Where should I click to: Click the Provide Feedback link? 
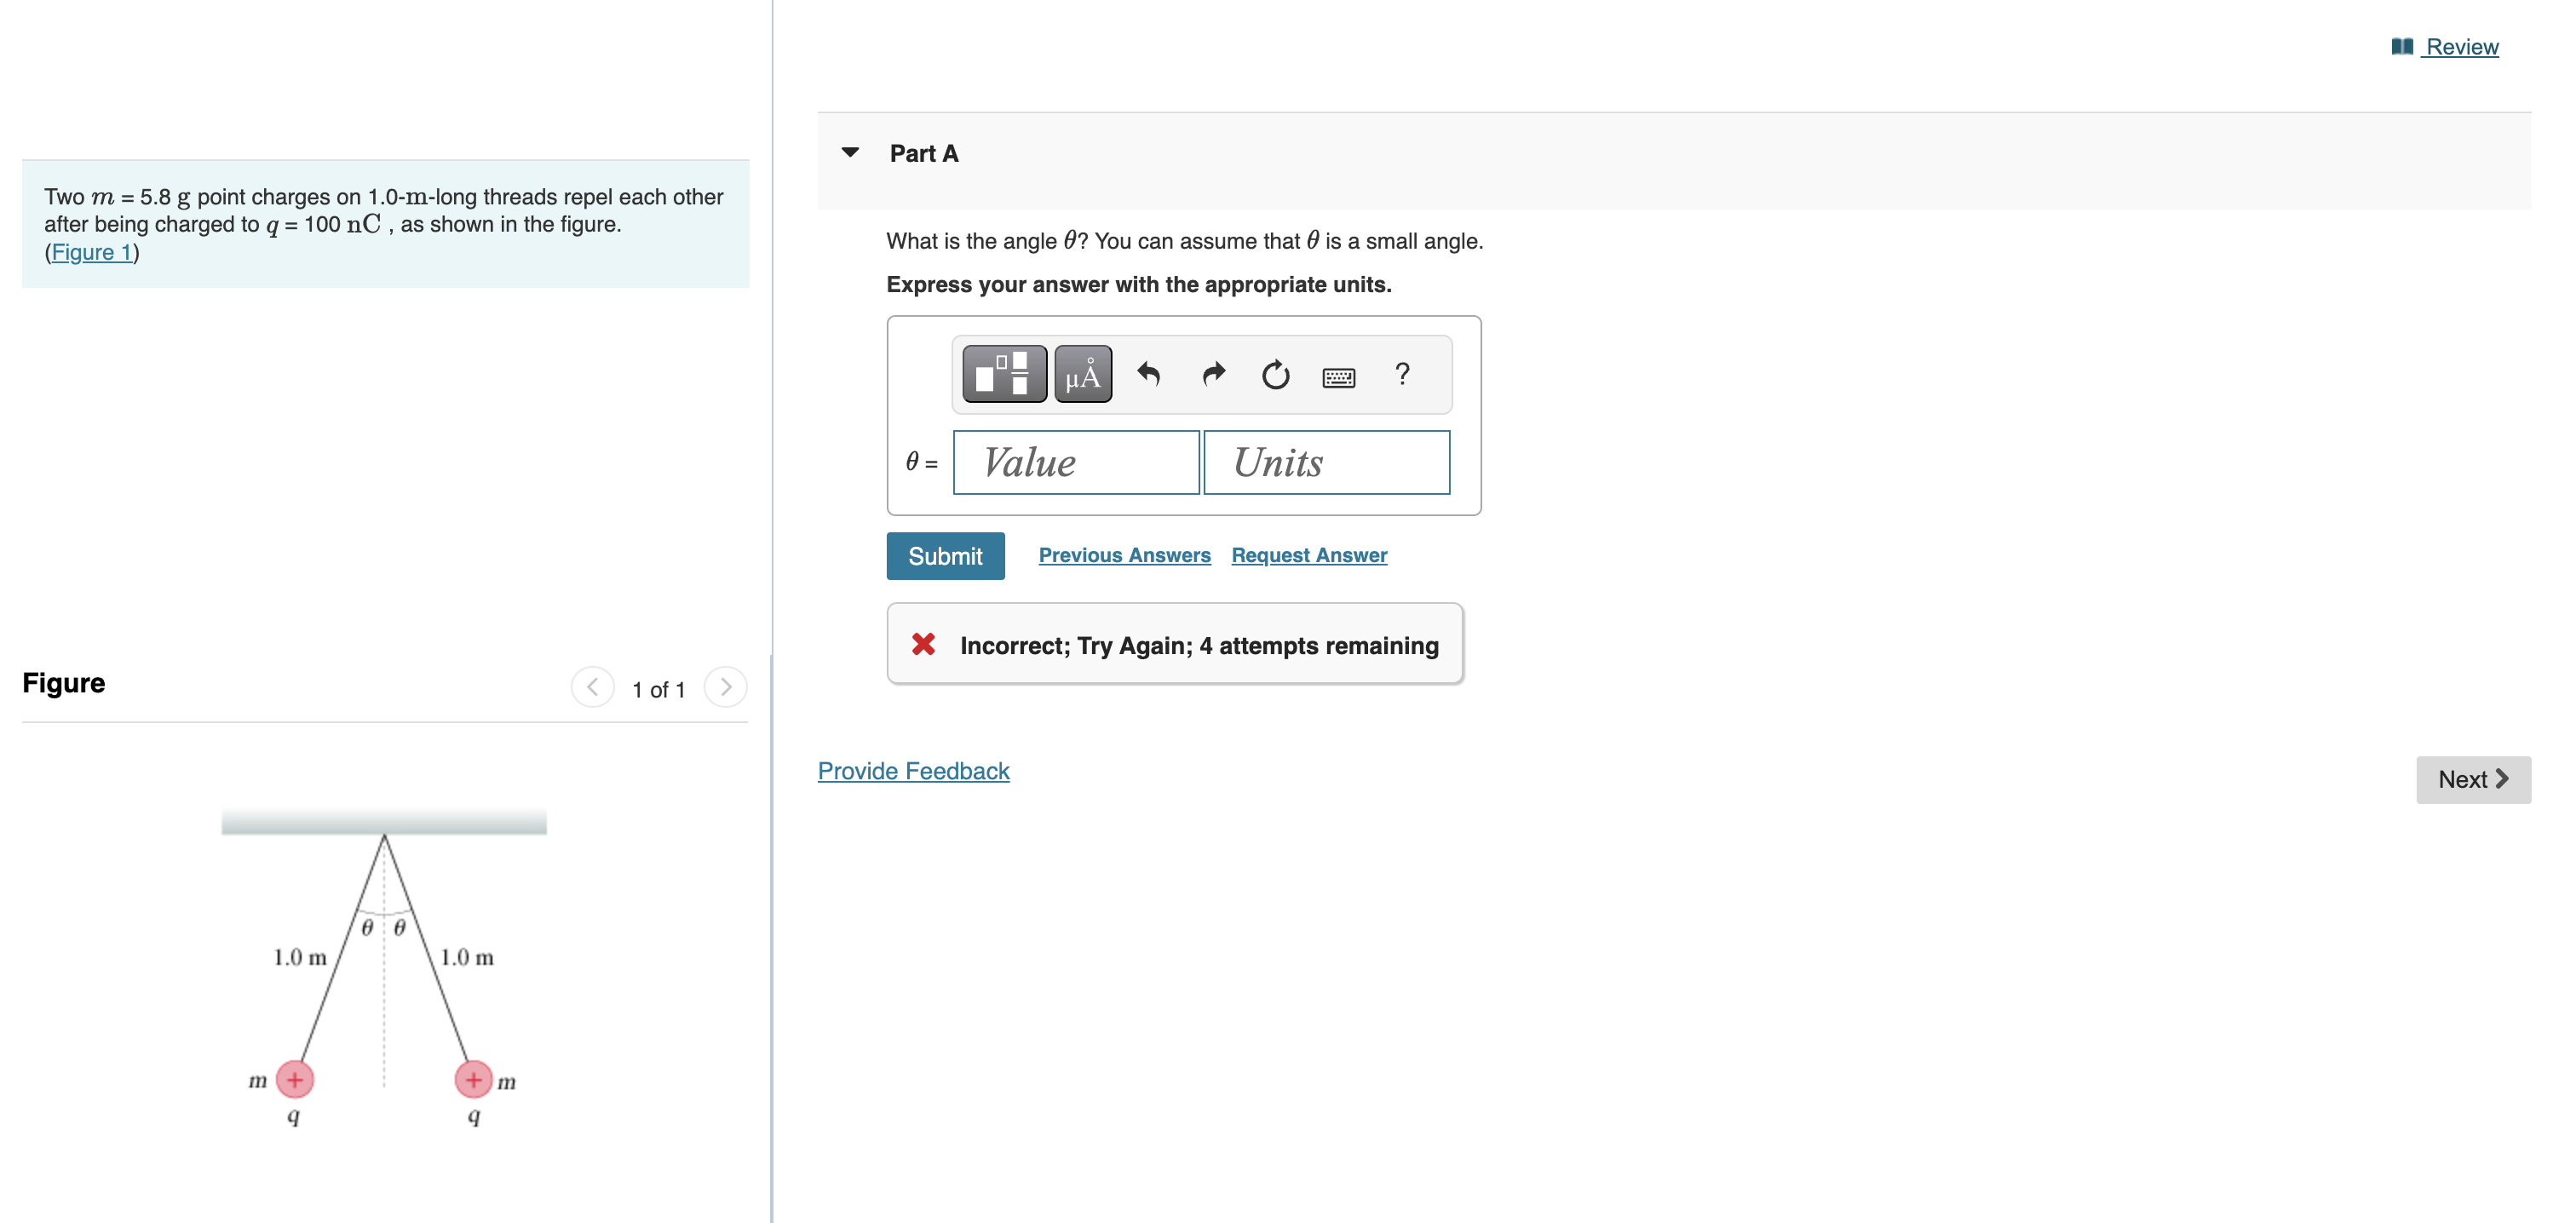[913, 771]
